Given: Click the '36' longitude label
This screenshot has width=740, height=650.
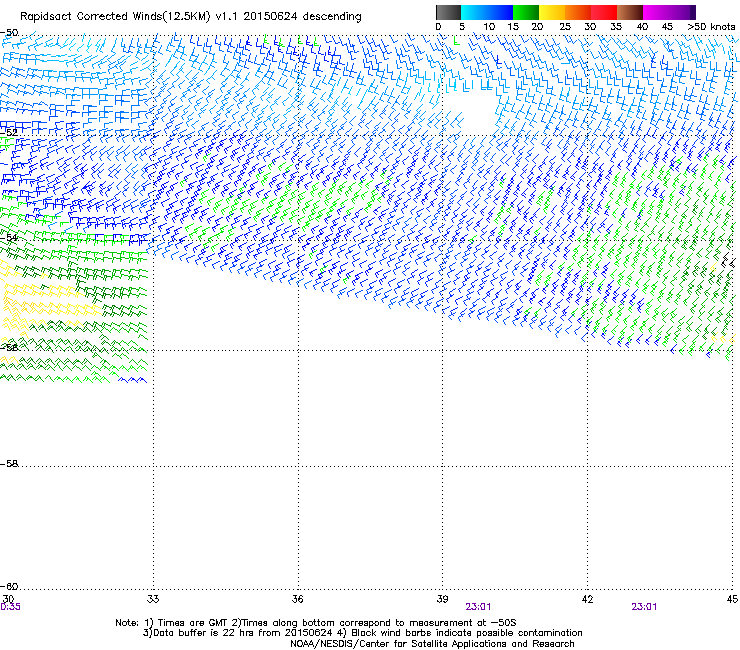Looking at the screenshot, I should (x=297, y=599).
